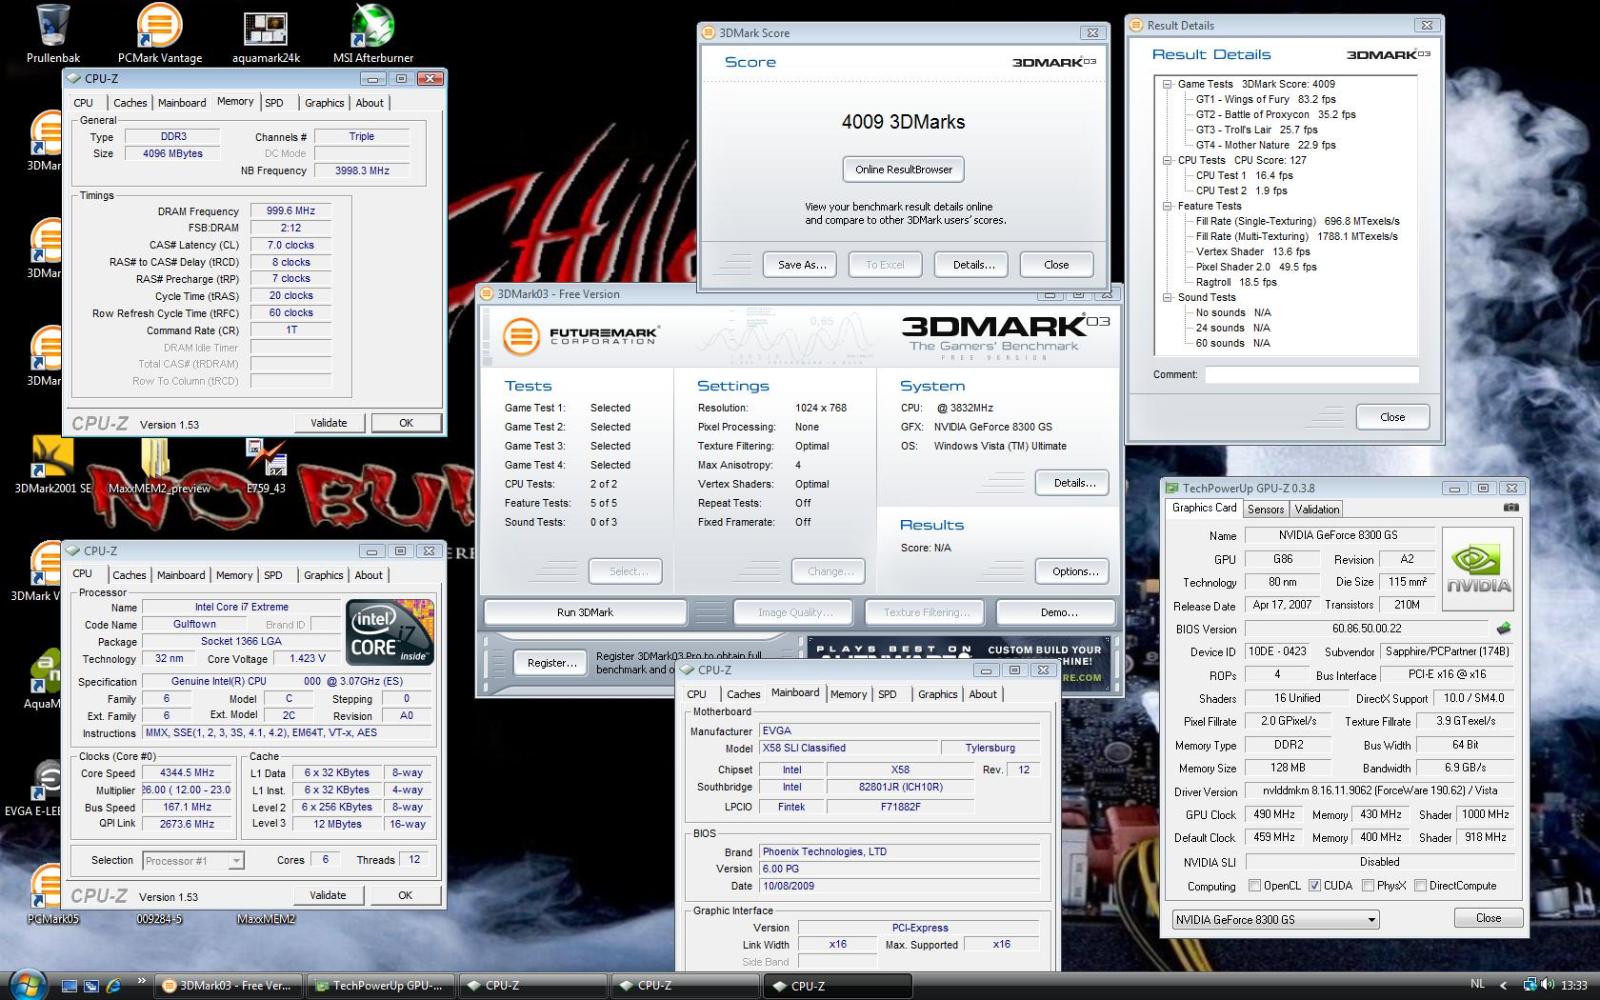Open the E759_43 desktop file icon
The image size is (1600, 1000).
[266, 465]
